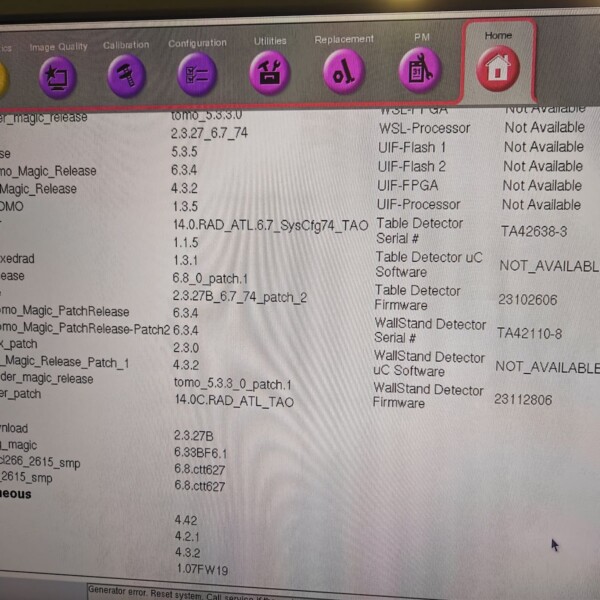Select the WSL-Processor row label

click(x=424, y=128)
